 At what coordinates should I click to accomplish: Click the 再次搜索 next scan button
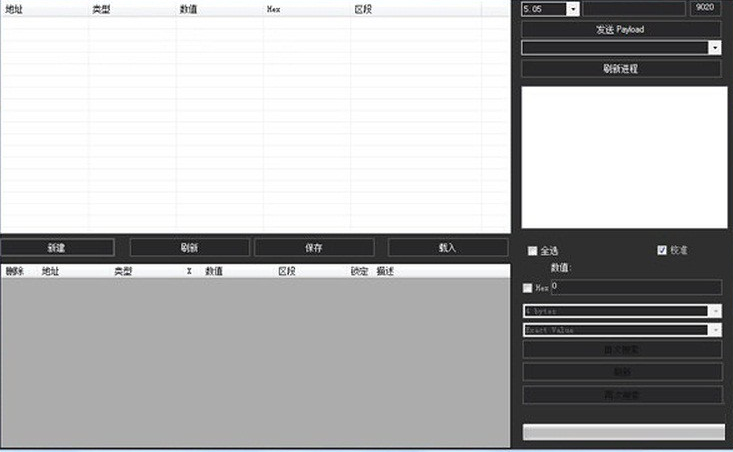pyautogui.click(x=622, y=395)
